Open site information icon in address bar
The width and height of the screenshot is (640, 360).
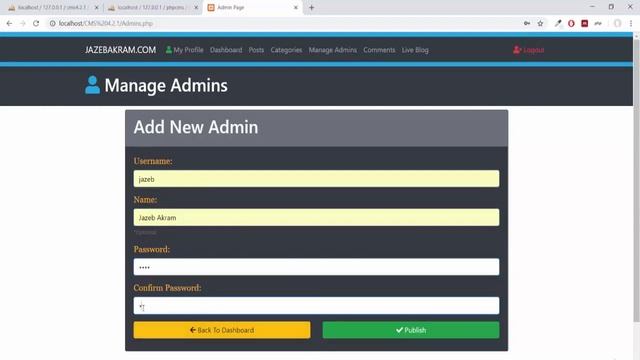tap(52, 24)
